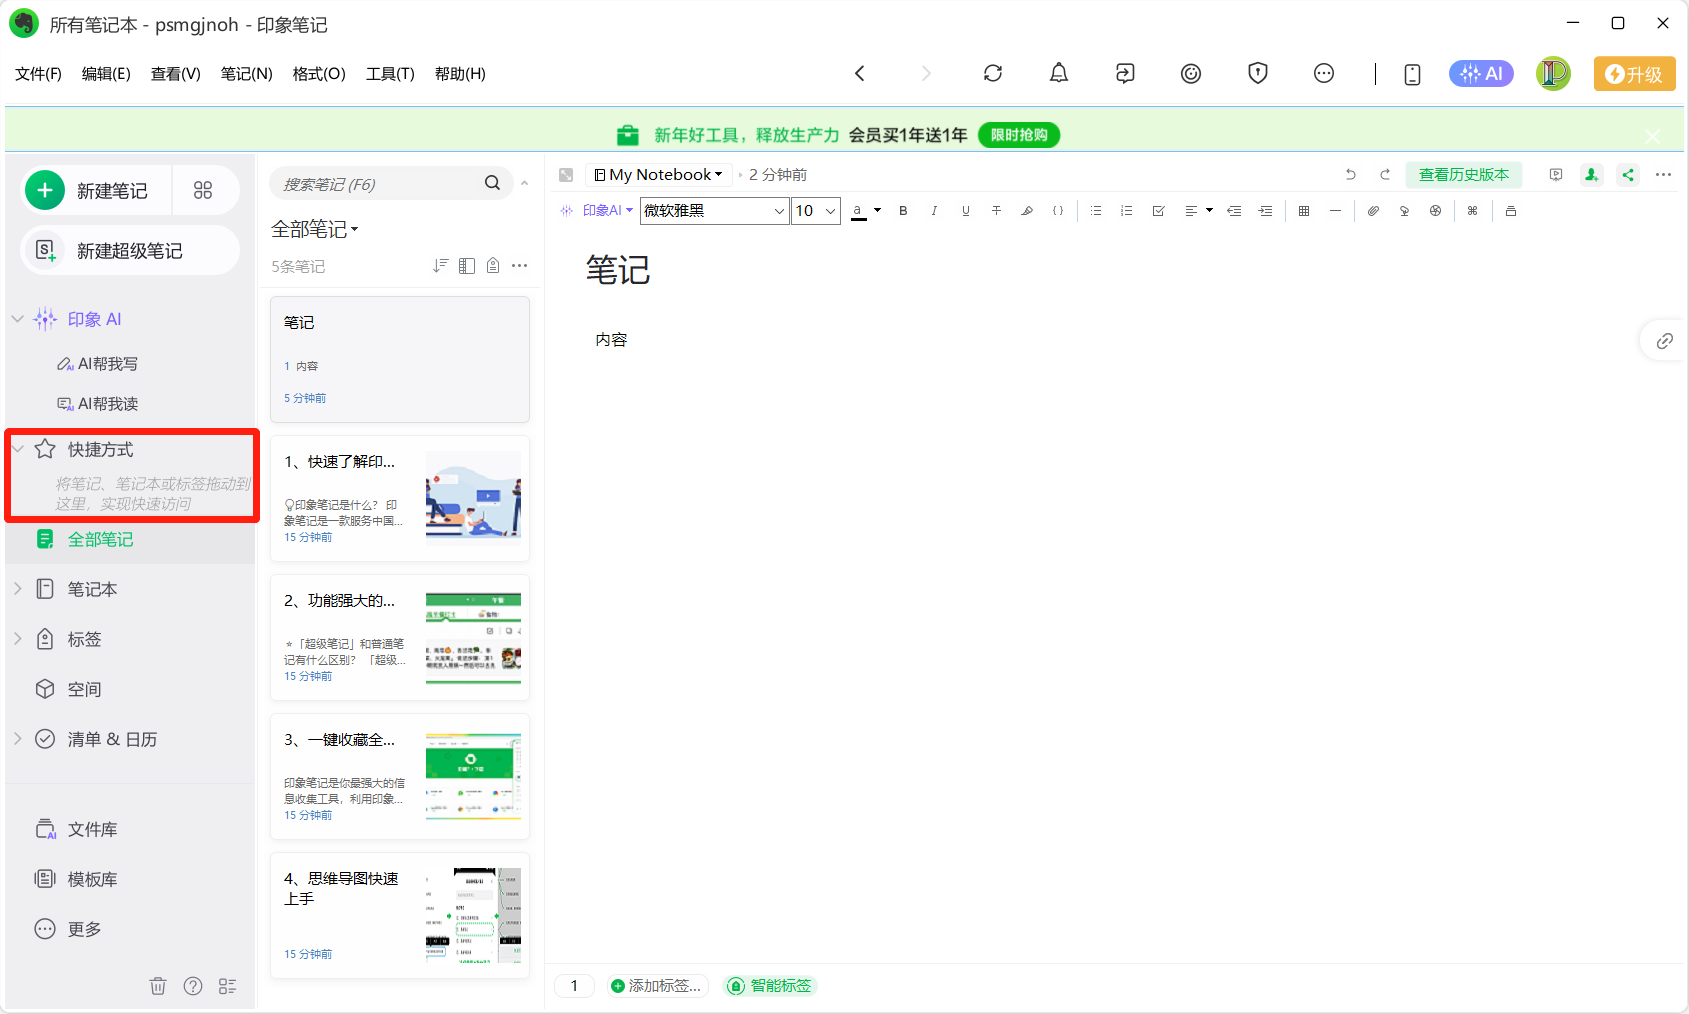This screenshot has width=1689, height=1014.
Task: Toggle underline formatting
Action: tap(965, 211)
